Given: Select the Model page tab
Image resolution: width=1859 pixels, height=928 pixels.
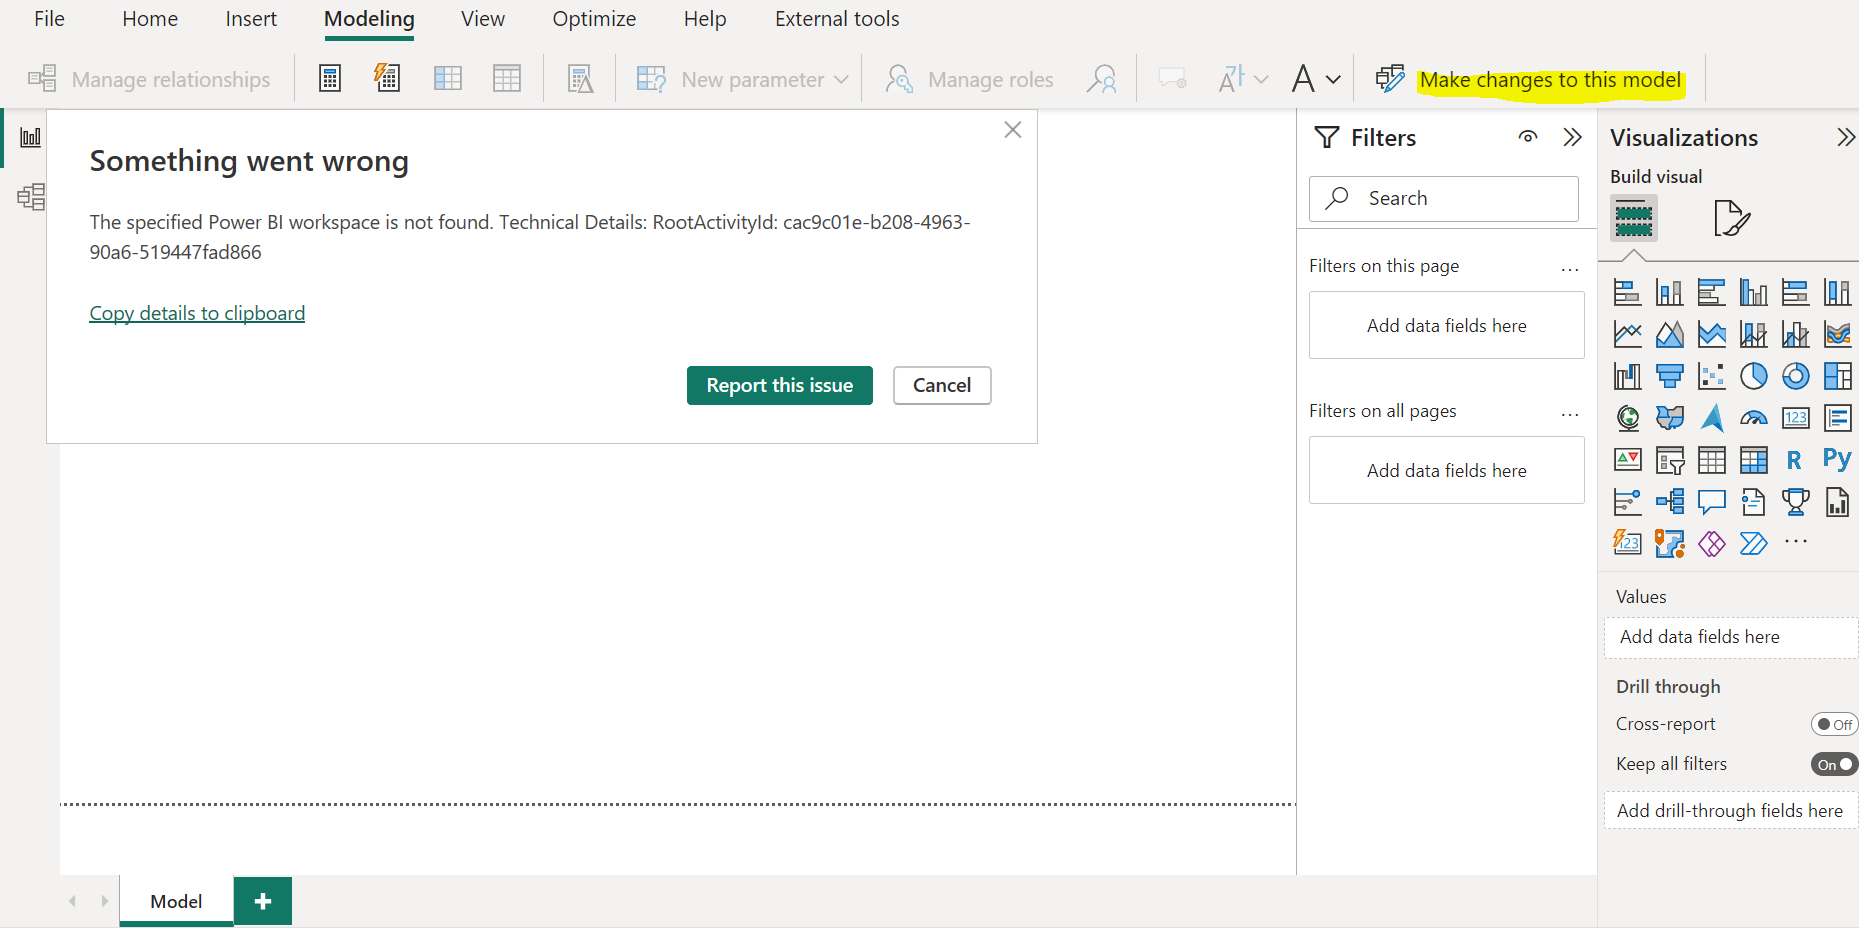Looking at the screenshot, I should tap(176, 901).
